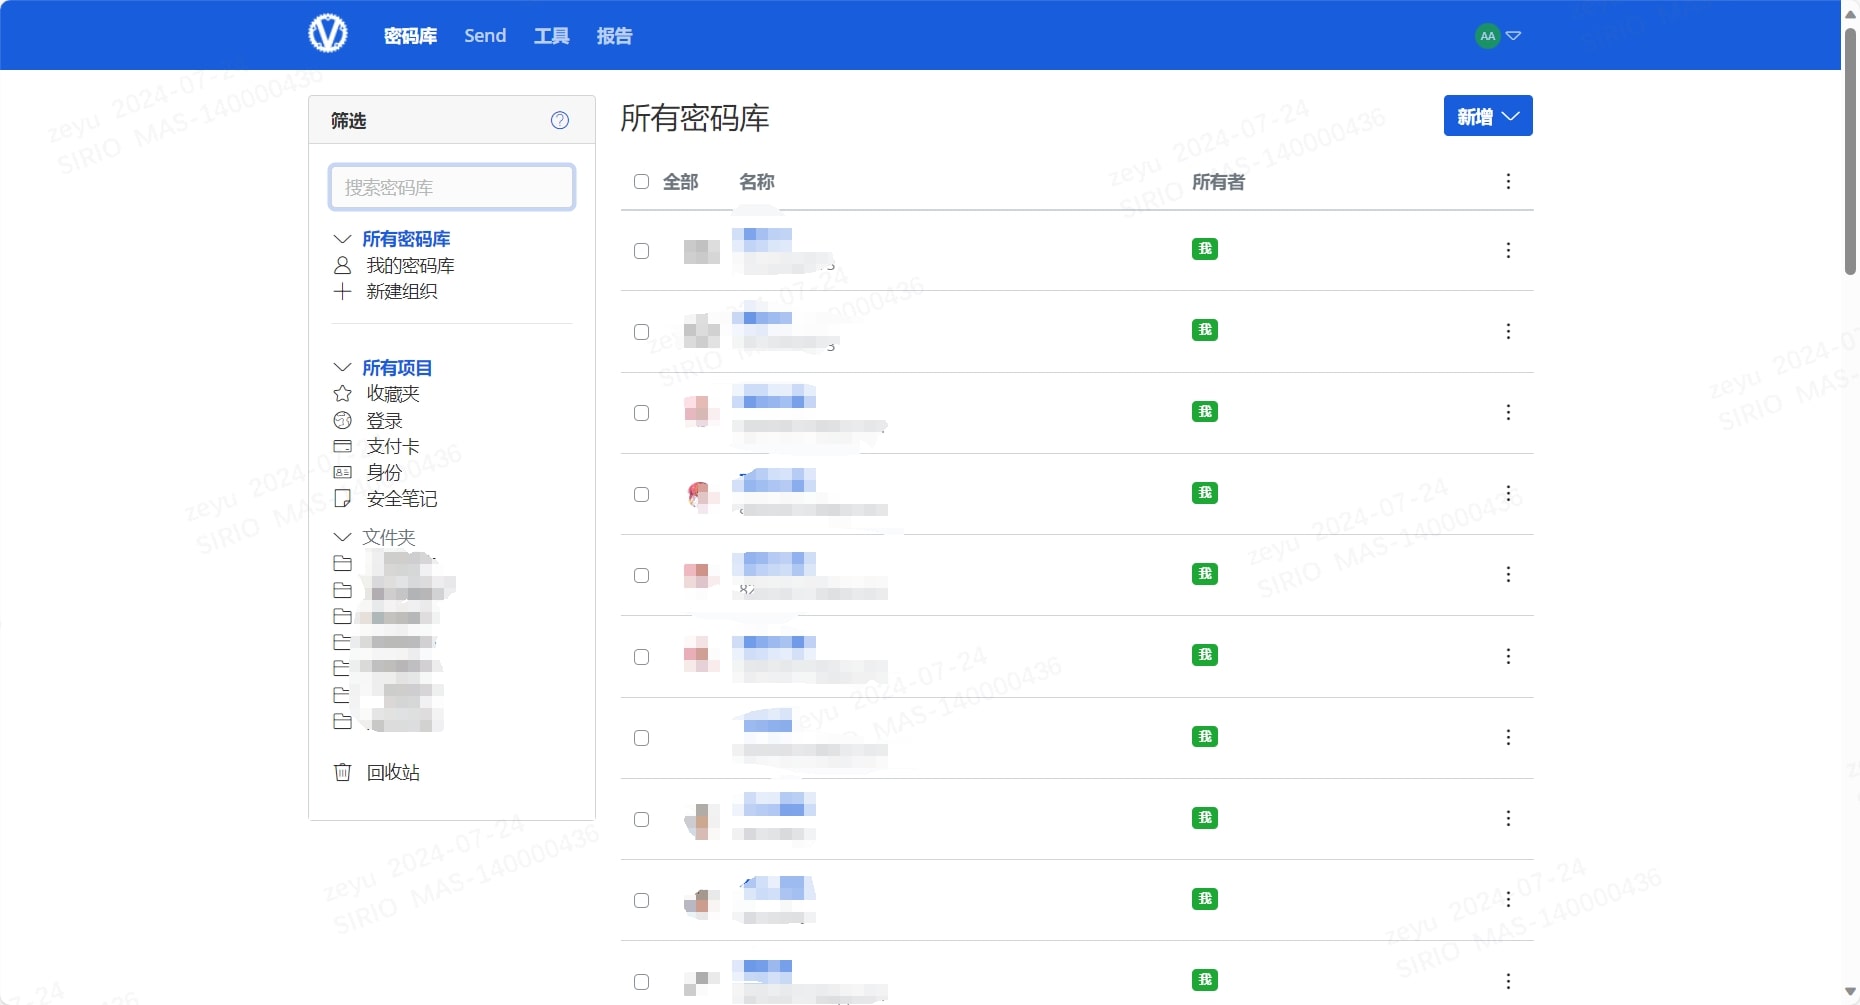This screenshot has width=1860, height=1005.
Task: Select the card icon for 支付卡
Action: [342, 446]
